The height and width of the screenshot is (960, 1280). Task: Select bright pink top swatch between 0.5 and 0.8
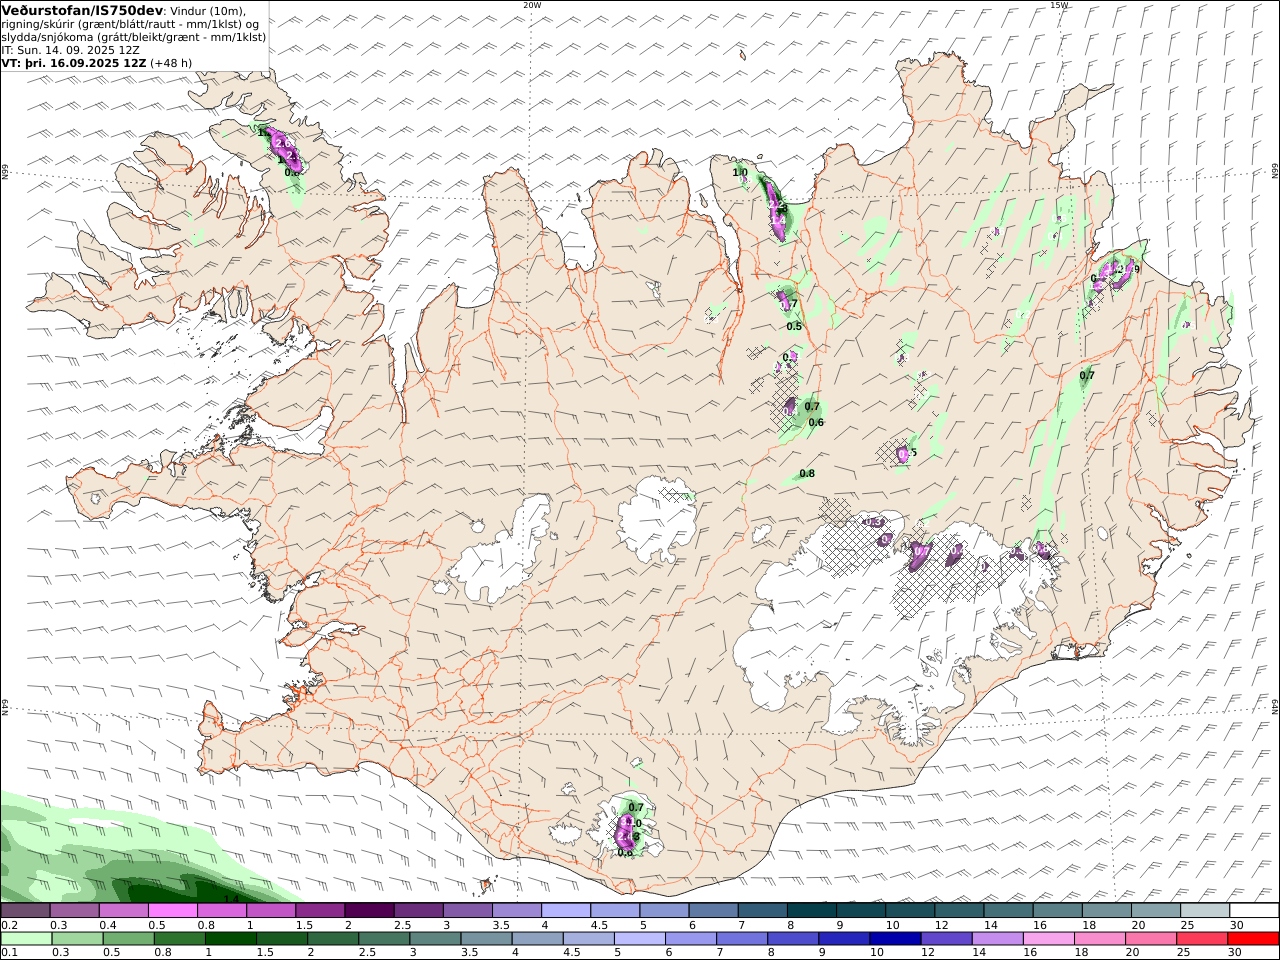pyautogui.click(x=172, y=911)
